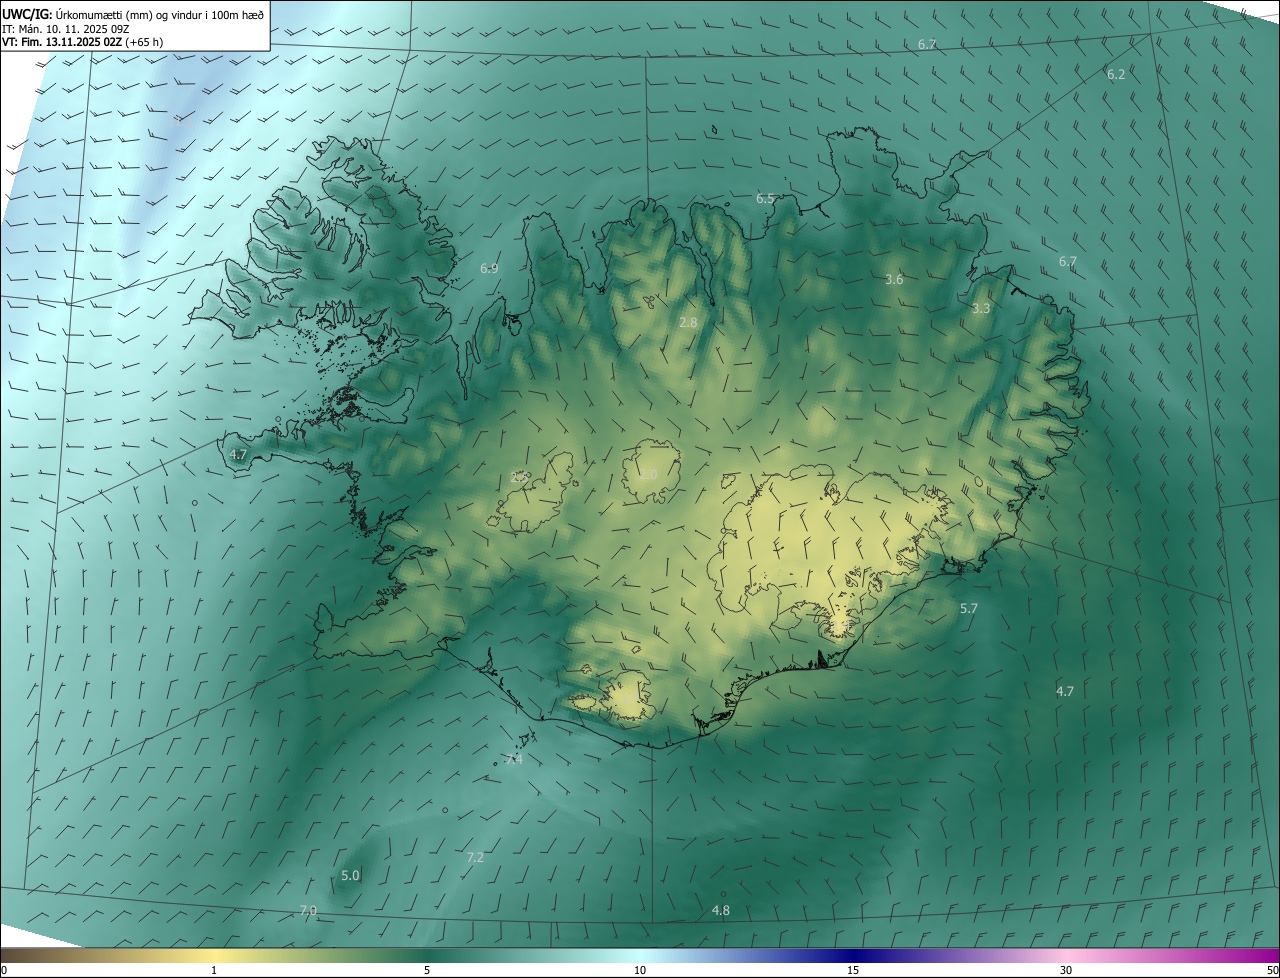The width and height of the screenshot is (1280, 978).
Task: Click the 3.3 value label on the map
Action: click(x=981, y=309)
